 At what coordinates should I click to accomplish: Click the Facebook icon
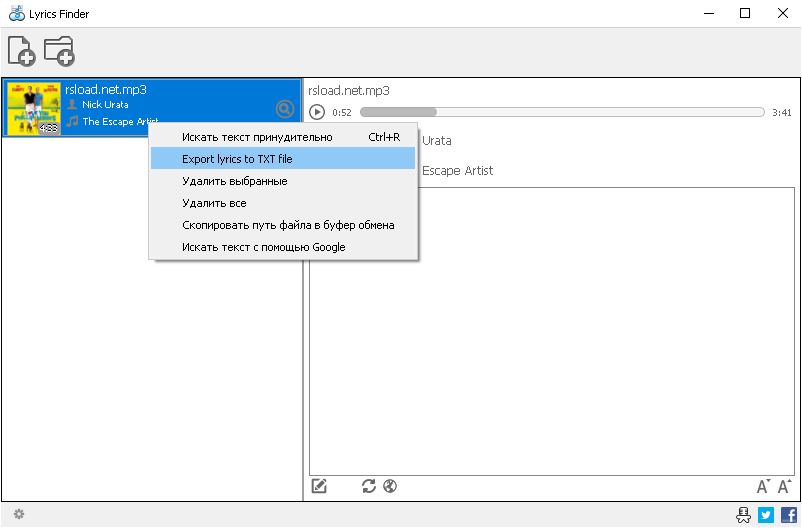(789, 515)
